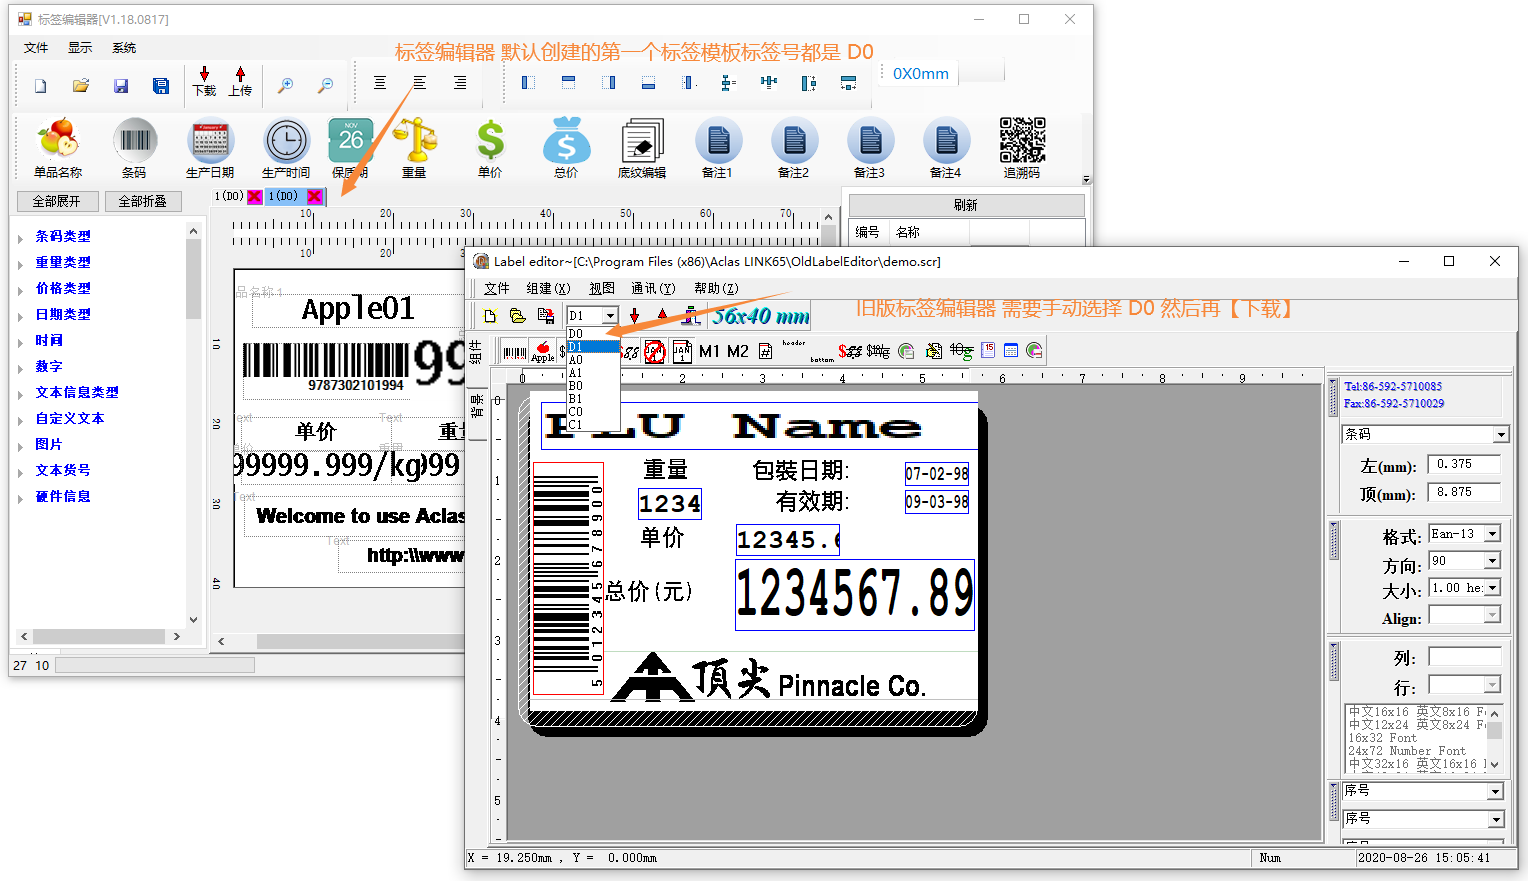Click the 下载 download arrow icon
Screen dimensions: 1528x881
click(x=204, y=81)
